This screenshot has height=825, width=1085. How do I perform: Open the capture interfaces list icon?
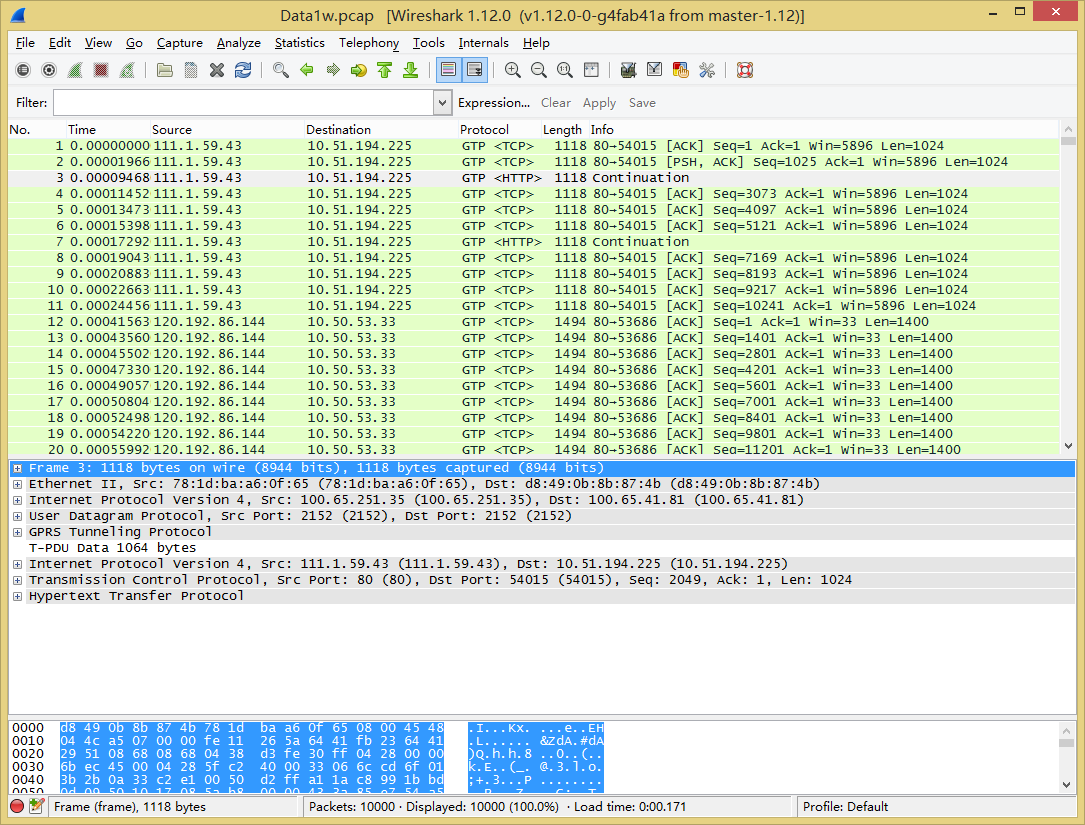[23, 70]
